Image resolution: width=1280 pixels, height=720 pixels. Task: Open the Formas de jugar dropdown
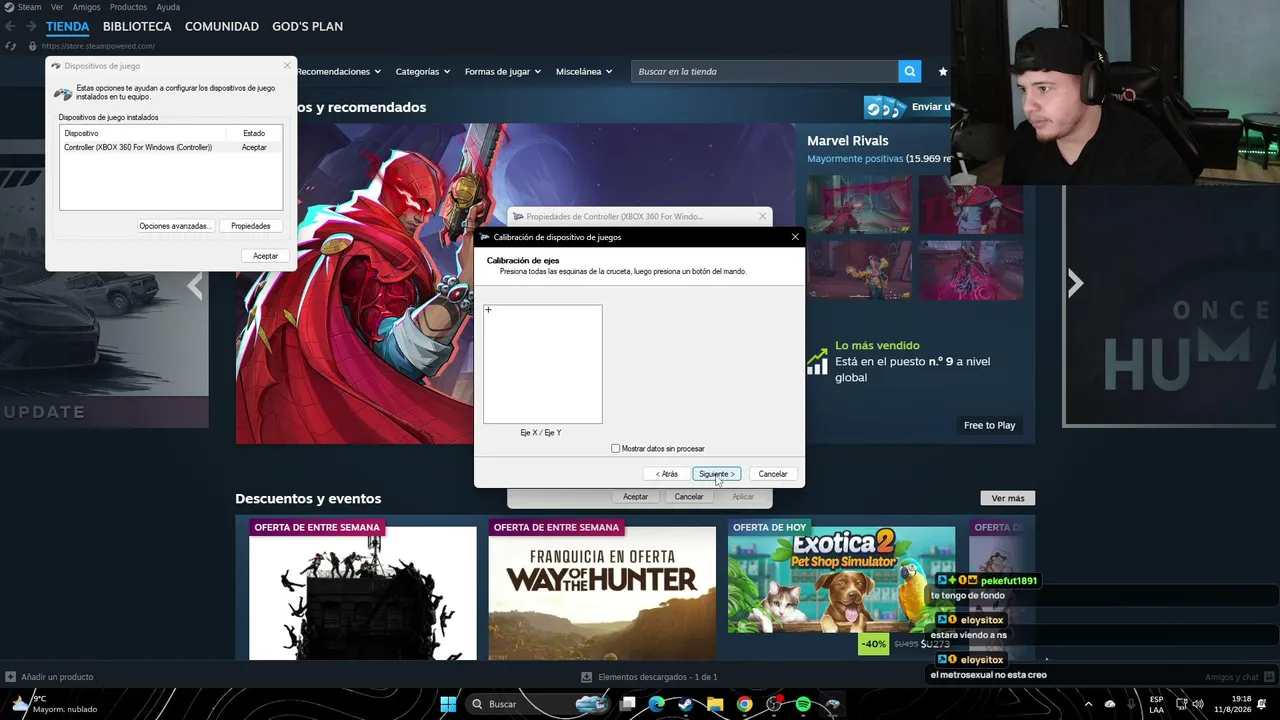tap(503, 71)
